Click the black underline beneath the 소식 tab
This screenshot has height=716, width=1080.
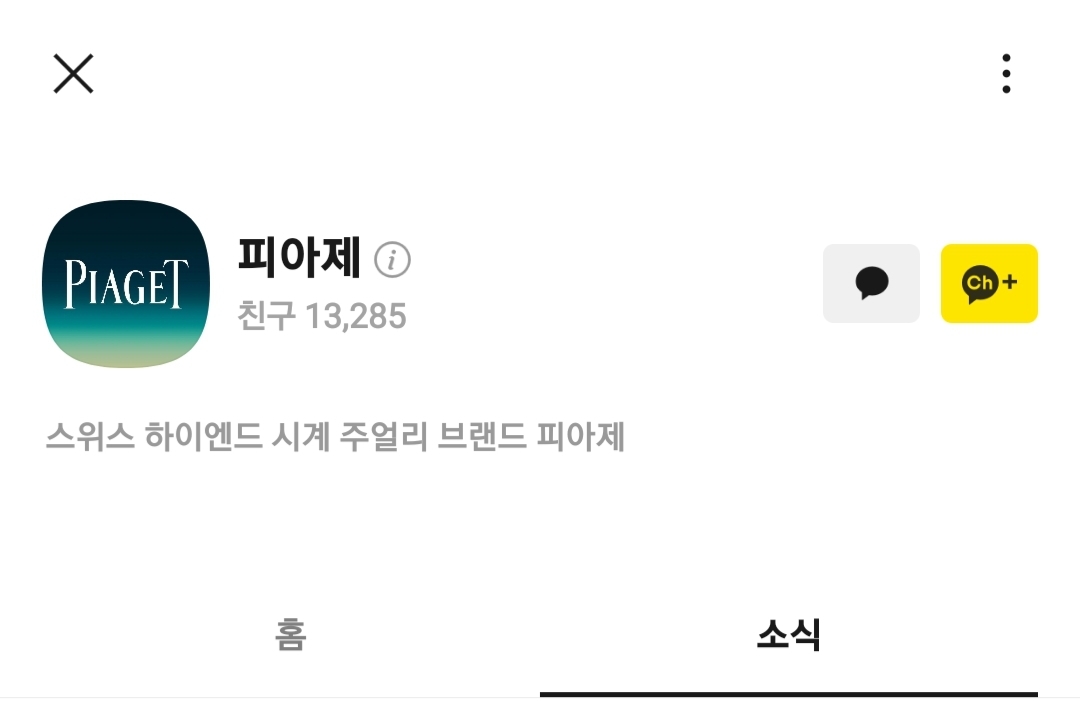[789, 694]
